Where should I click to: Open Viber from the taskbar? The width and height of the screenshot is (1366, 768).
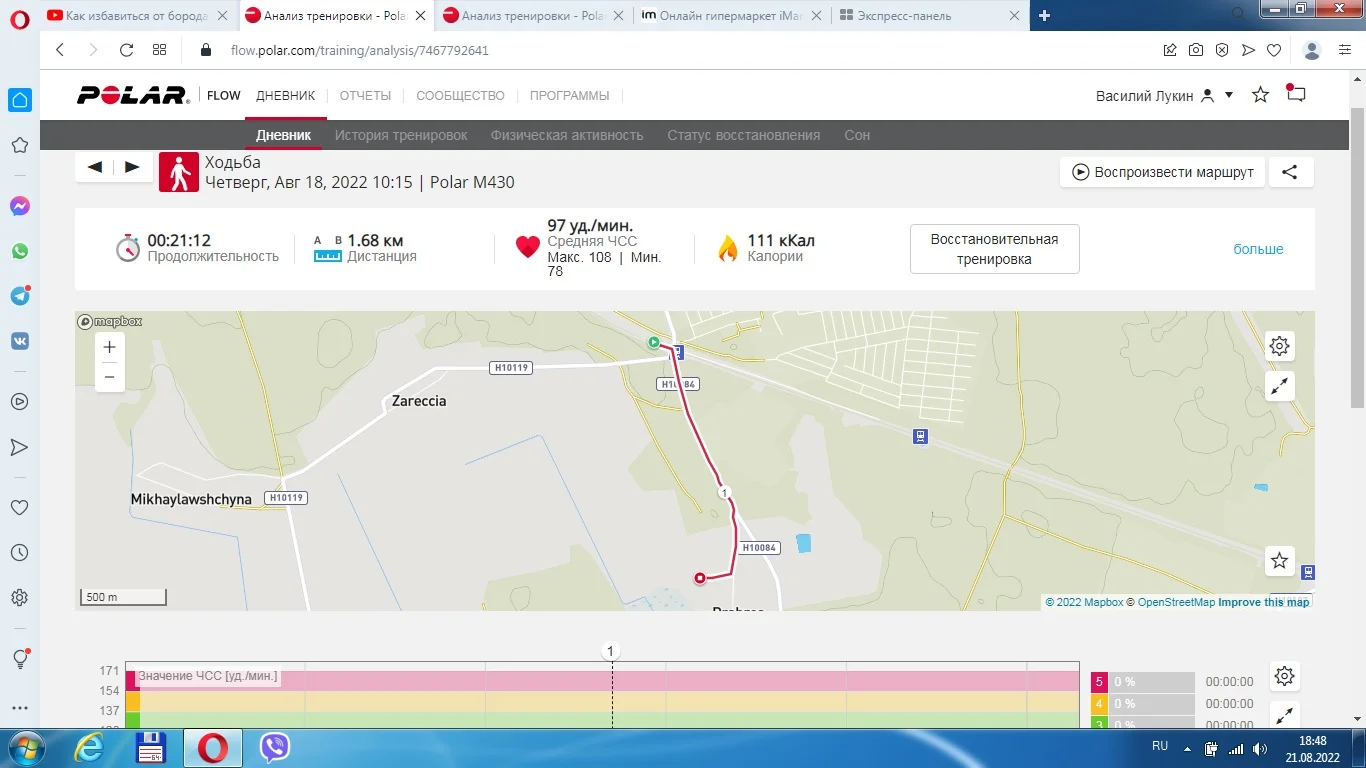tap(274, 748)
